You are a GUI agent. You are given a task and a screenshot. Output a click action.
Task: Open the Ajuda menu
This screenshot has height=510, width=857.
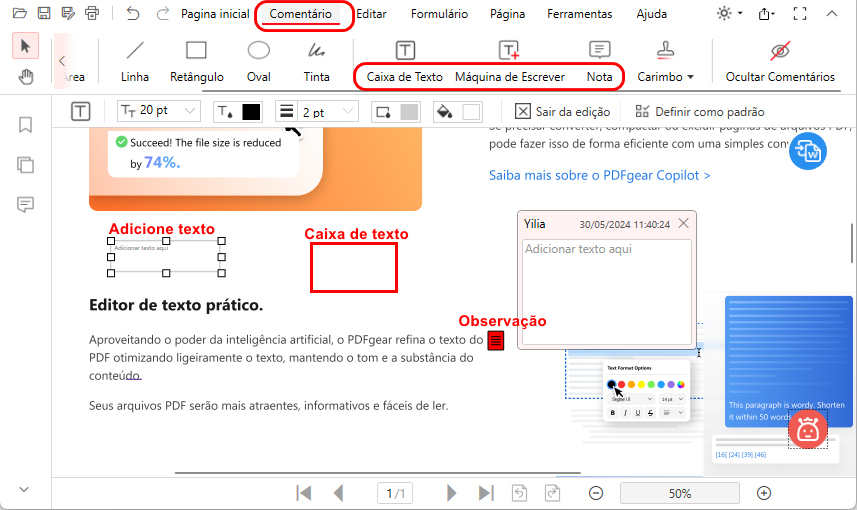[x=651, y=14]
